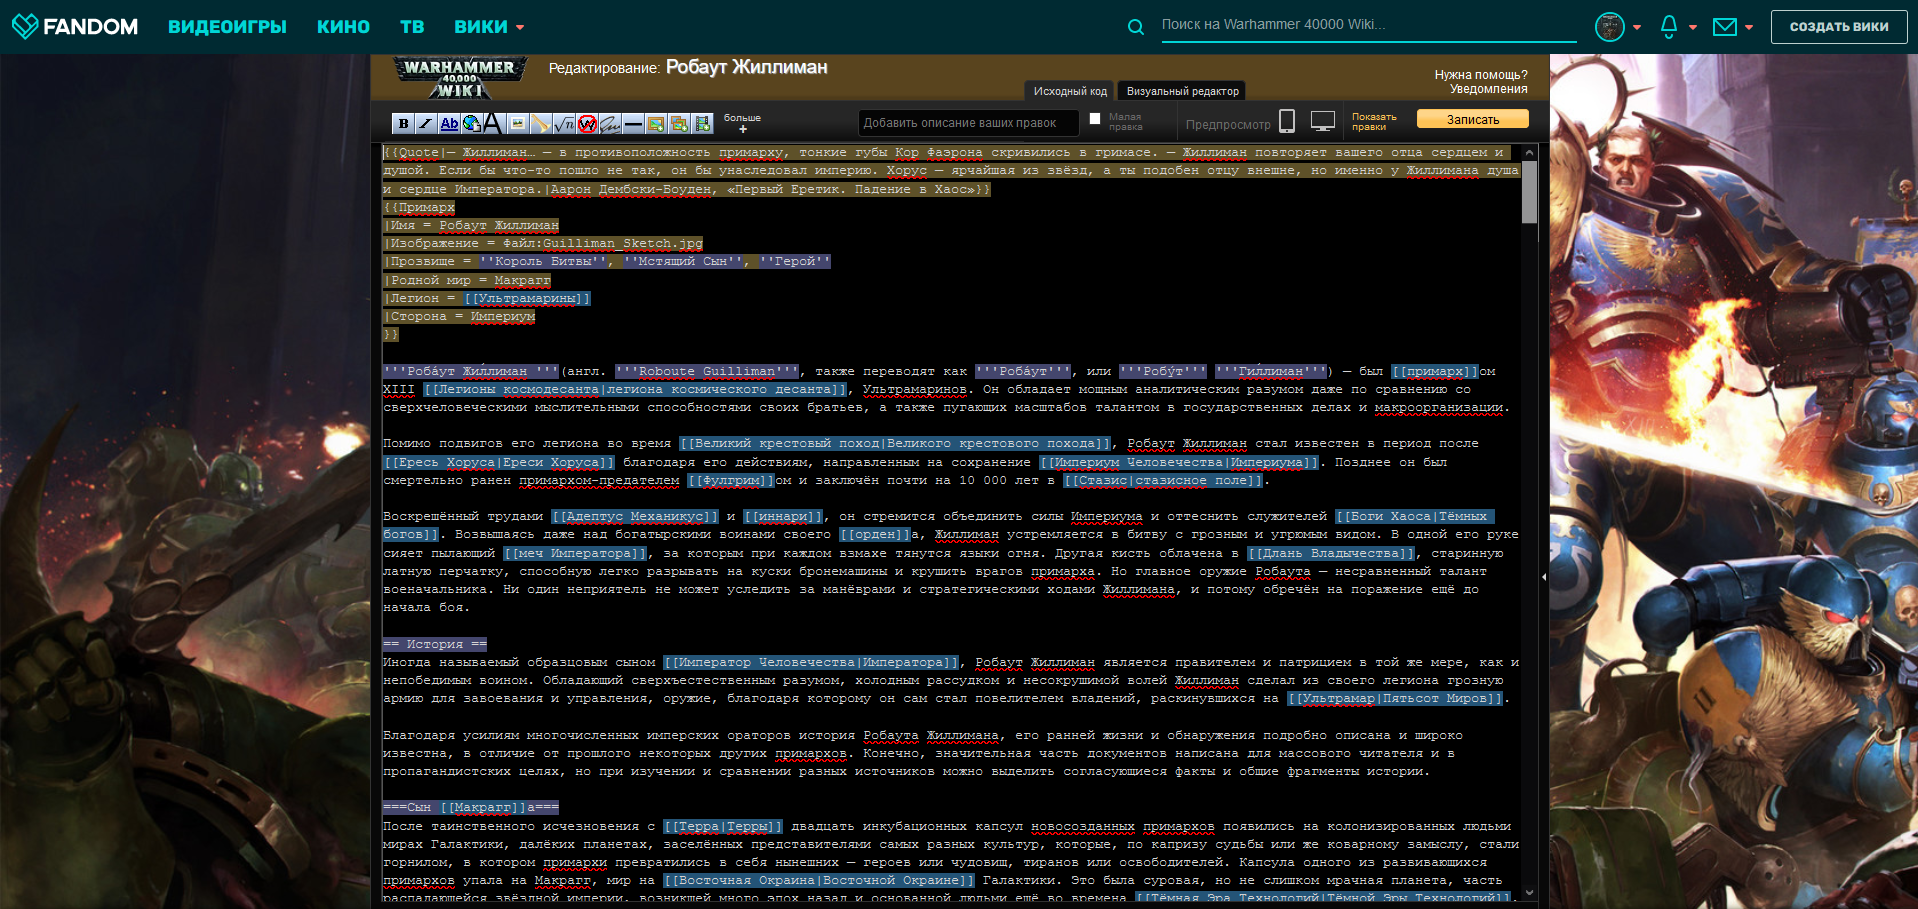1918x909 pixels.
Task: Focus the Warhammer 40000 Wiki search field
Action: click(x=1368, y=25)
